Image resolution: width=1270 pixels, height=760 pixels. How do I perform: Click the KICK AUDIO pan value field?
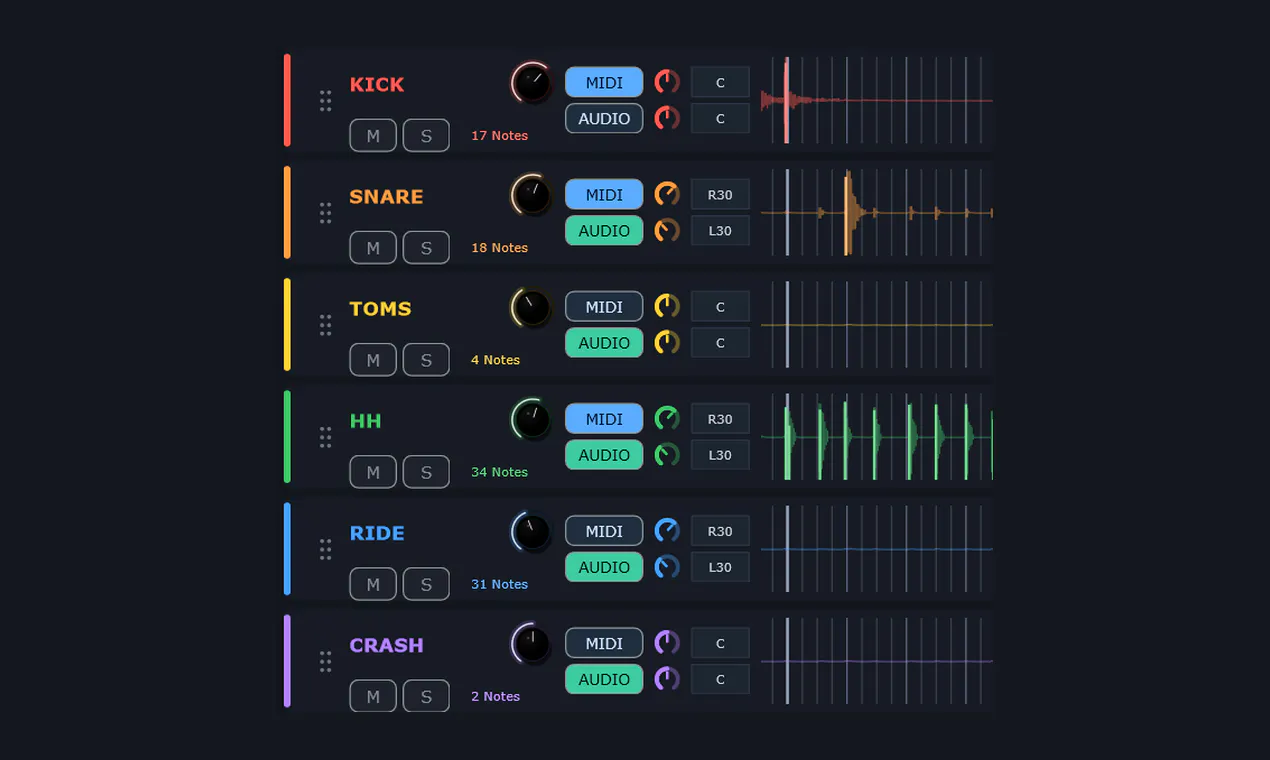(x=720, y=119)
